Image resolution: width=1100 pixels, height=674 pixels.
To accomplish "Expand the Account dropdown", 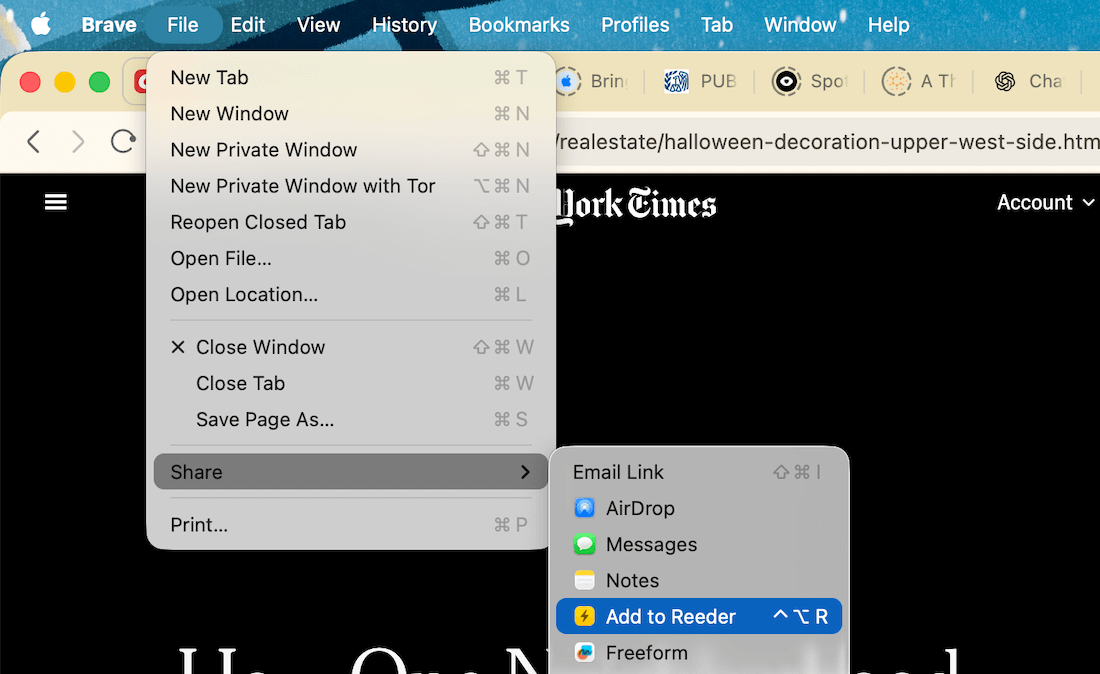I will [1045, 203].
